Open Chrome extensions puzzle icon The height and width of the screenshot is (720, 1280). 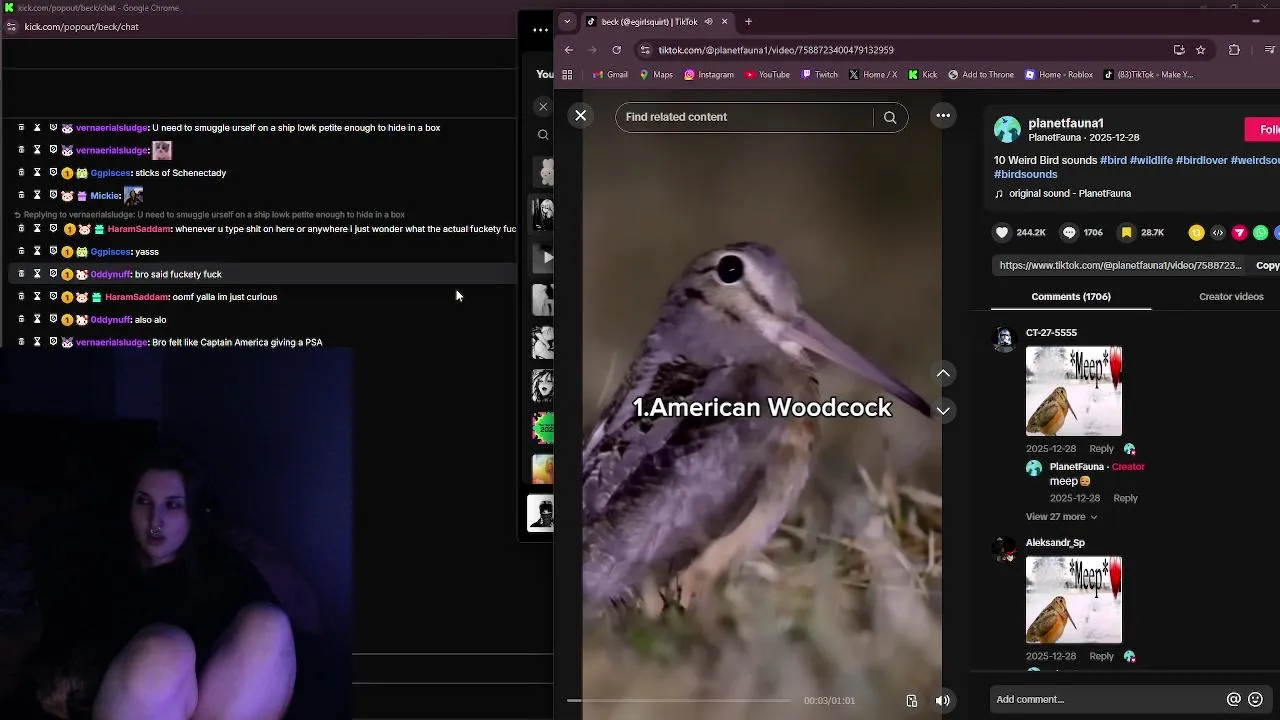pos(1234,50)
